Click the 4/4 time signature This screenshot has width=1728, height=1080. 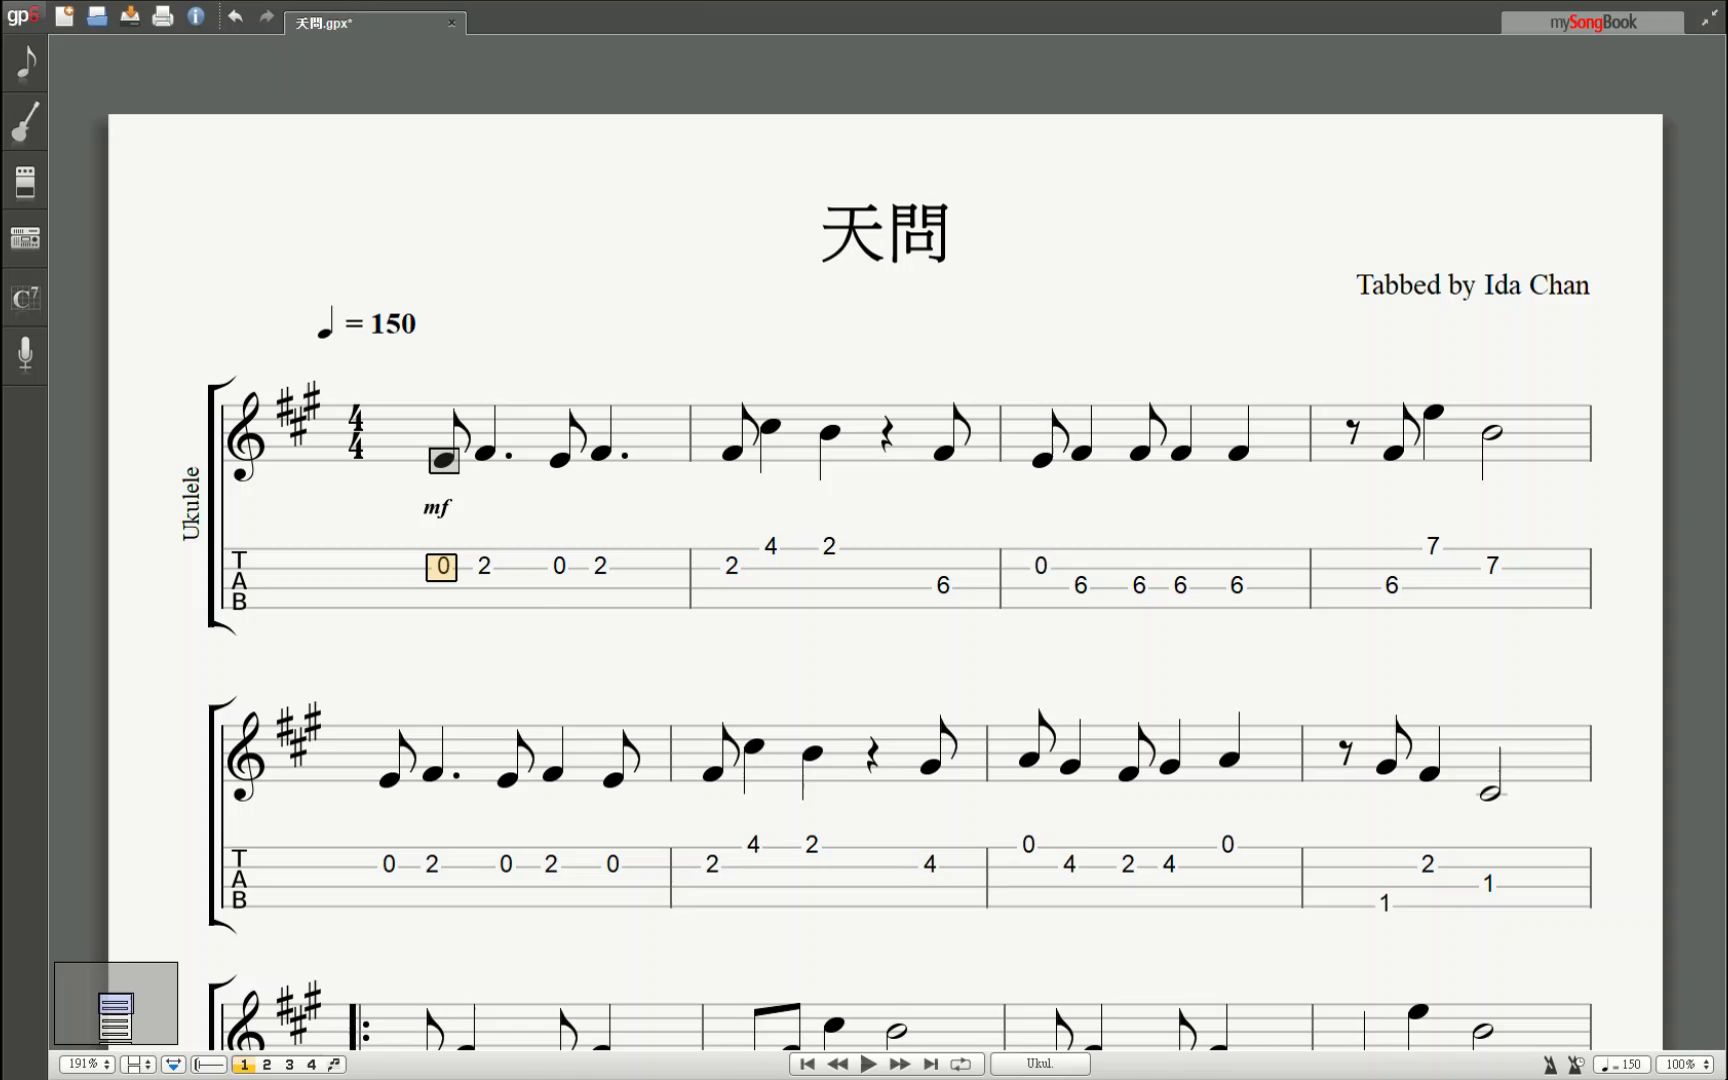coord(356,432)
